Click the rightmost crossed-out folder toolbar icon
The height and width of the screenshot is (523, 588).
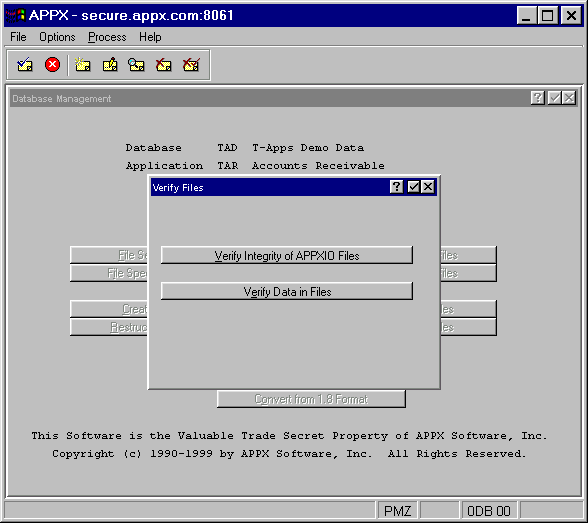click(191, 65)
